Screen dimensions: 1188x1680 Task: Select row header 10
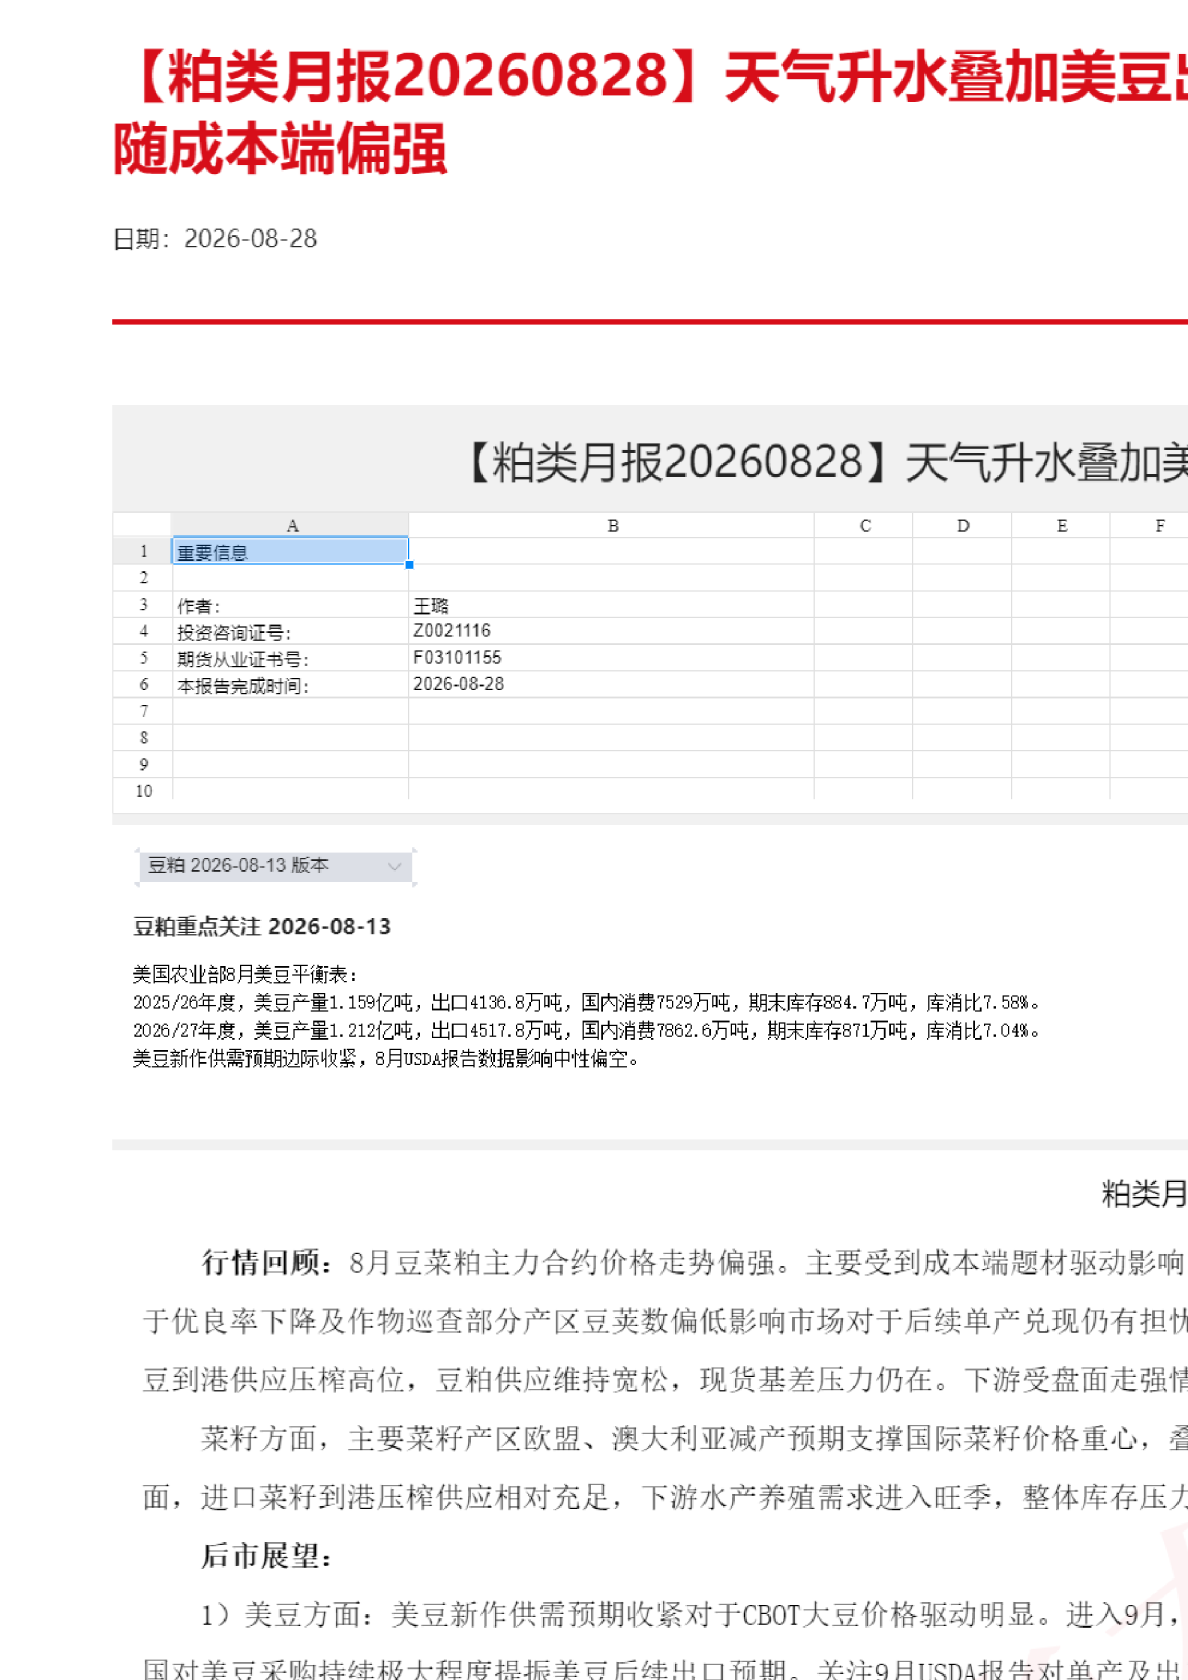pos(143,790)
